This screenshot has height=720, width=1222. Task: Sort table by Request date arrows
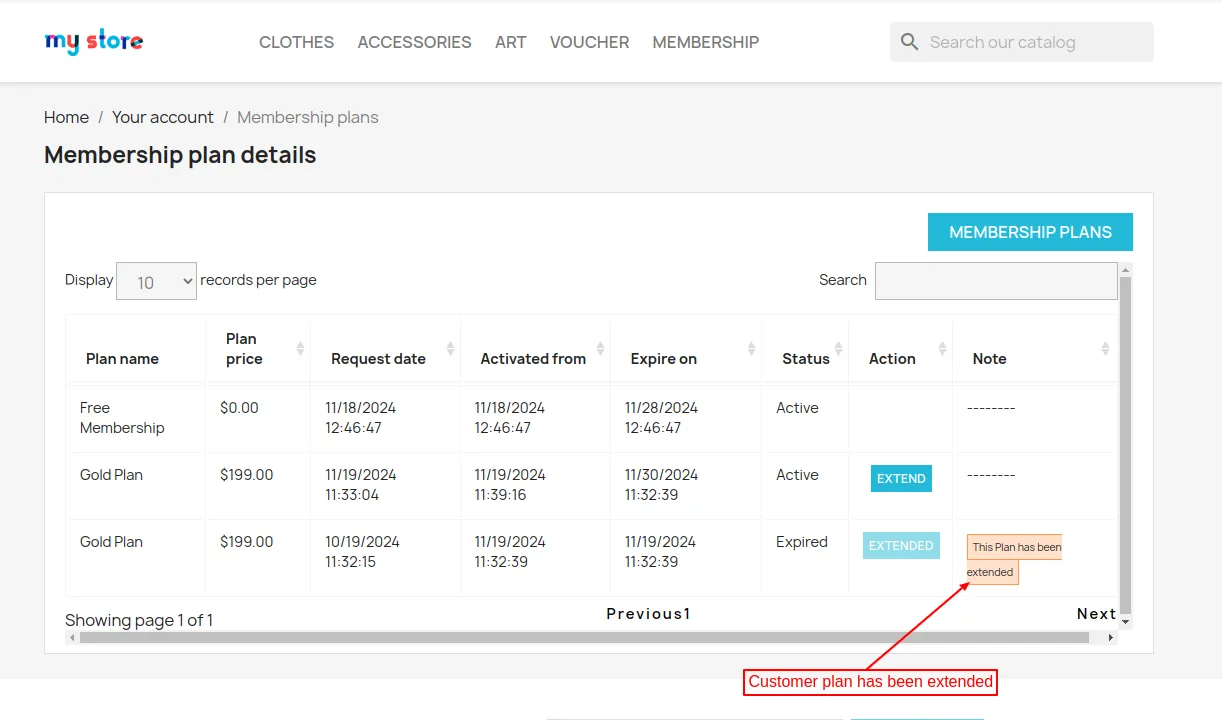pos(450,348)
